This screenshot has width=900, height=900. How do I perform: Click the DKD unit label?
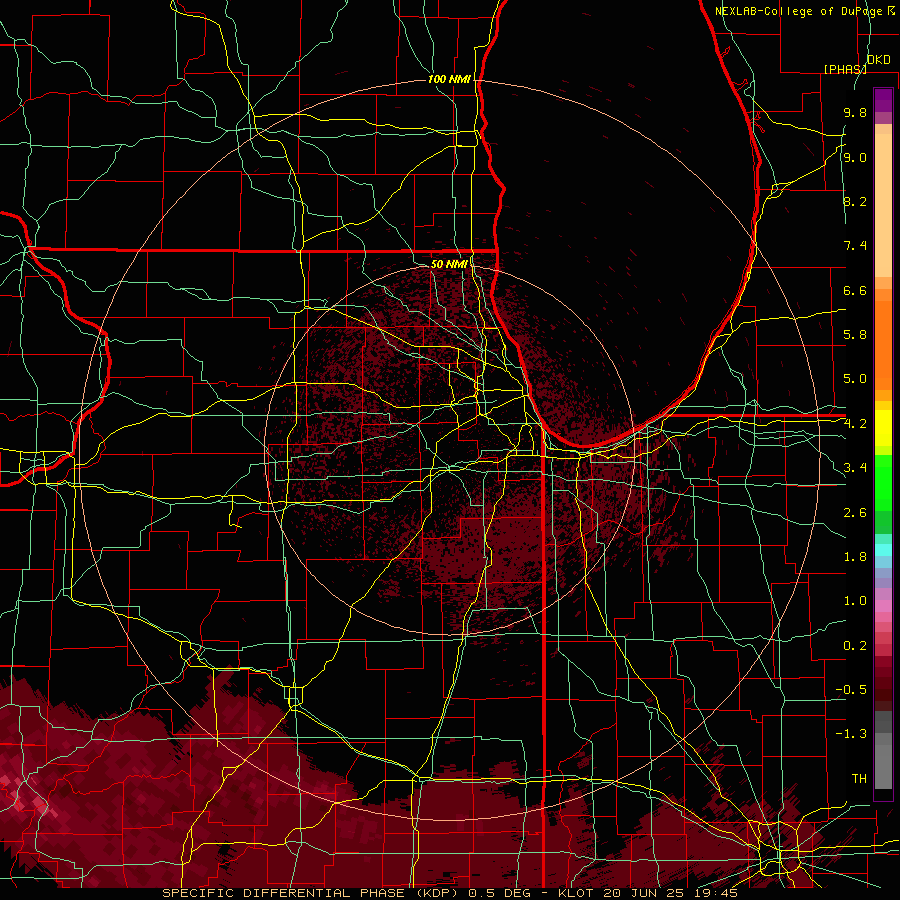[x=878, y=60]
